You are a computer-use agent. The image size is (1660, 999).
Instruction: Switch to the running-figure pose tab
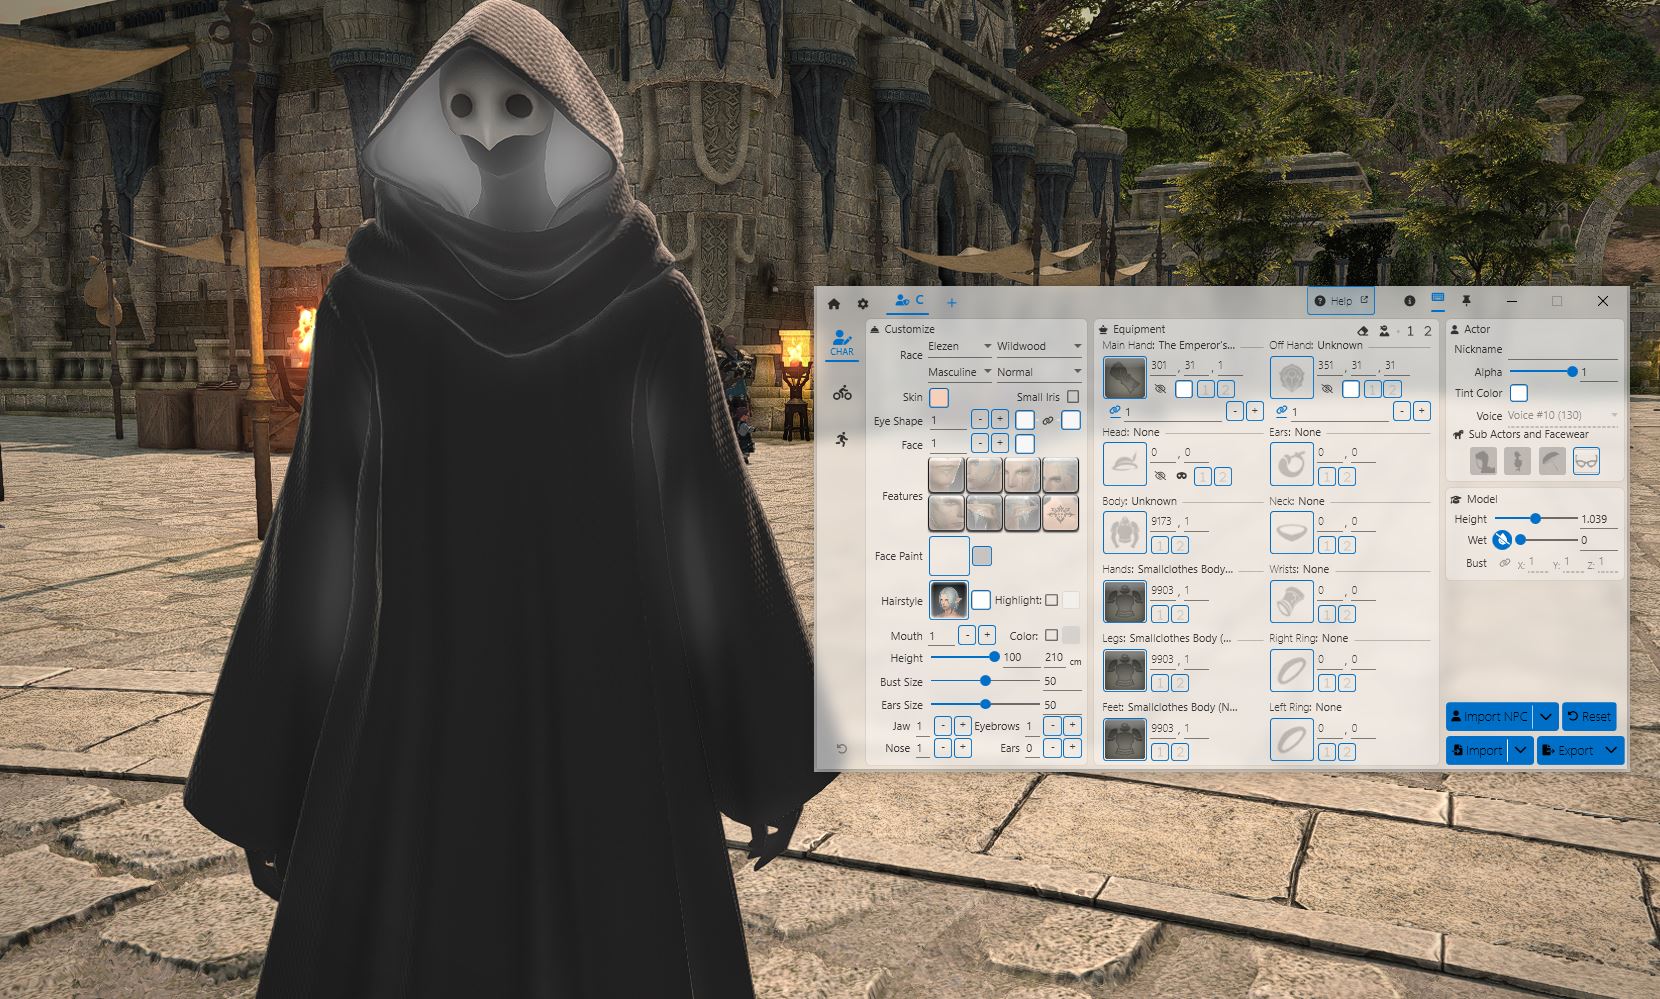click(x=842, y=439)
